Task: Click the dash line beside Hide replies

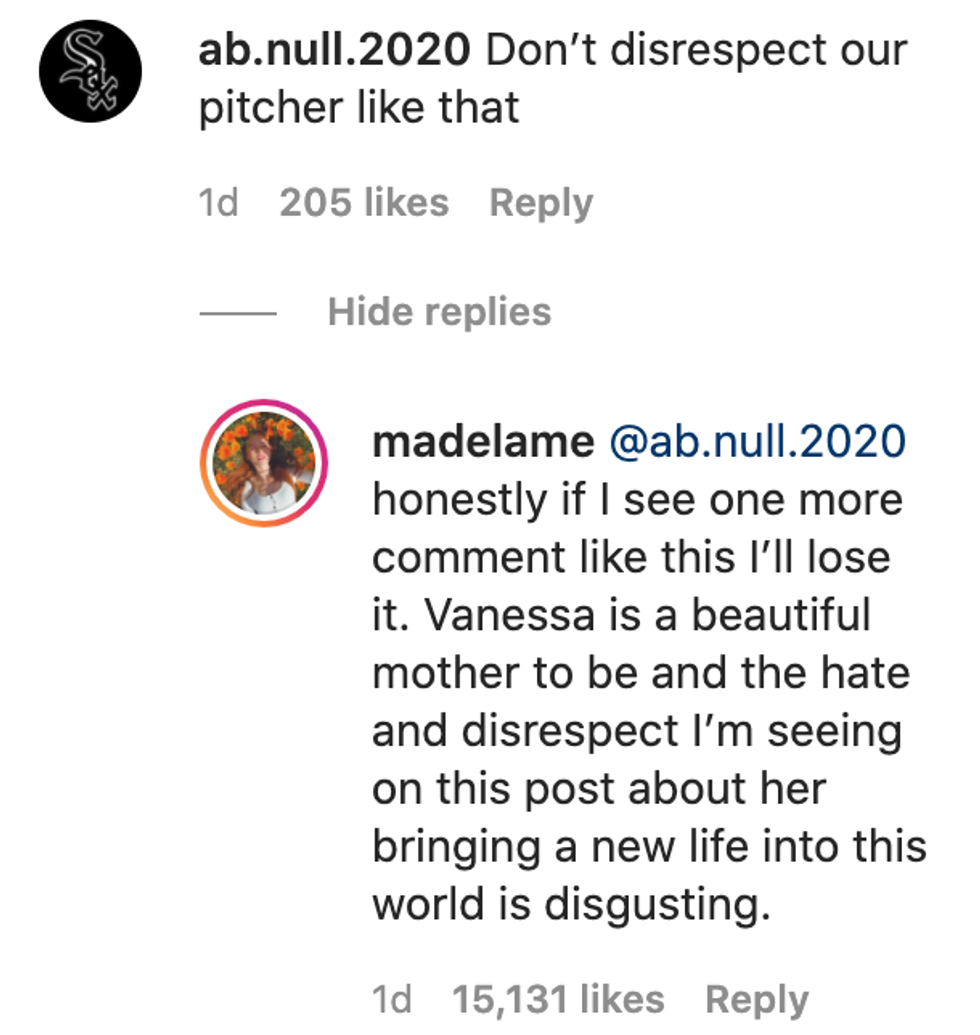Action: 237,313
